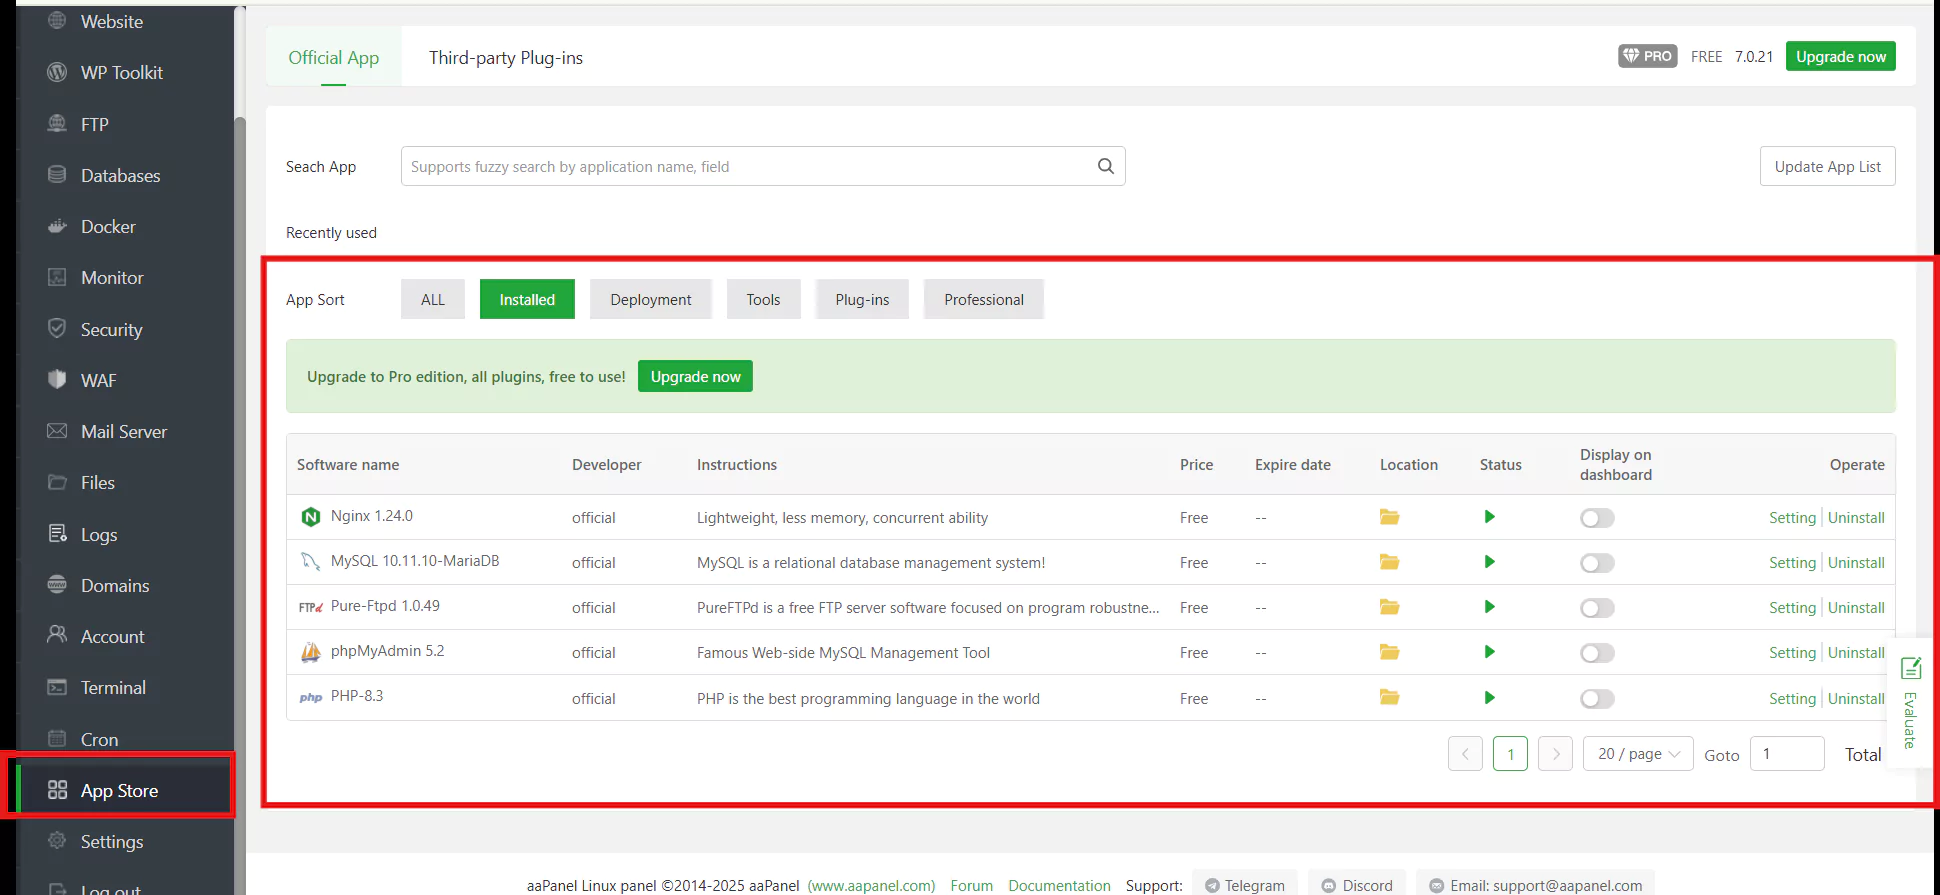Go to next page arrow

click(1555, 754)
